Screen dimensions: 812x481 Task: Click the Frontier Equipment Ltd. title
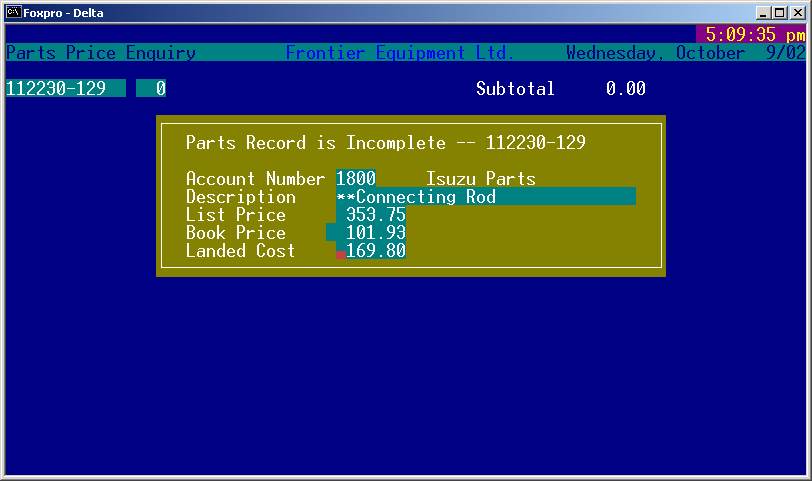click(400, 53)
